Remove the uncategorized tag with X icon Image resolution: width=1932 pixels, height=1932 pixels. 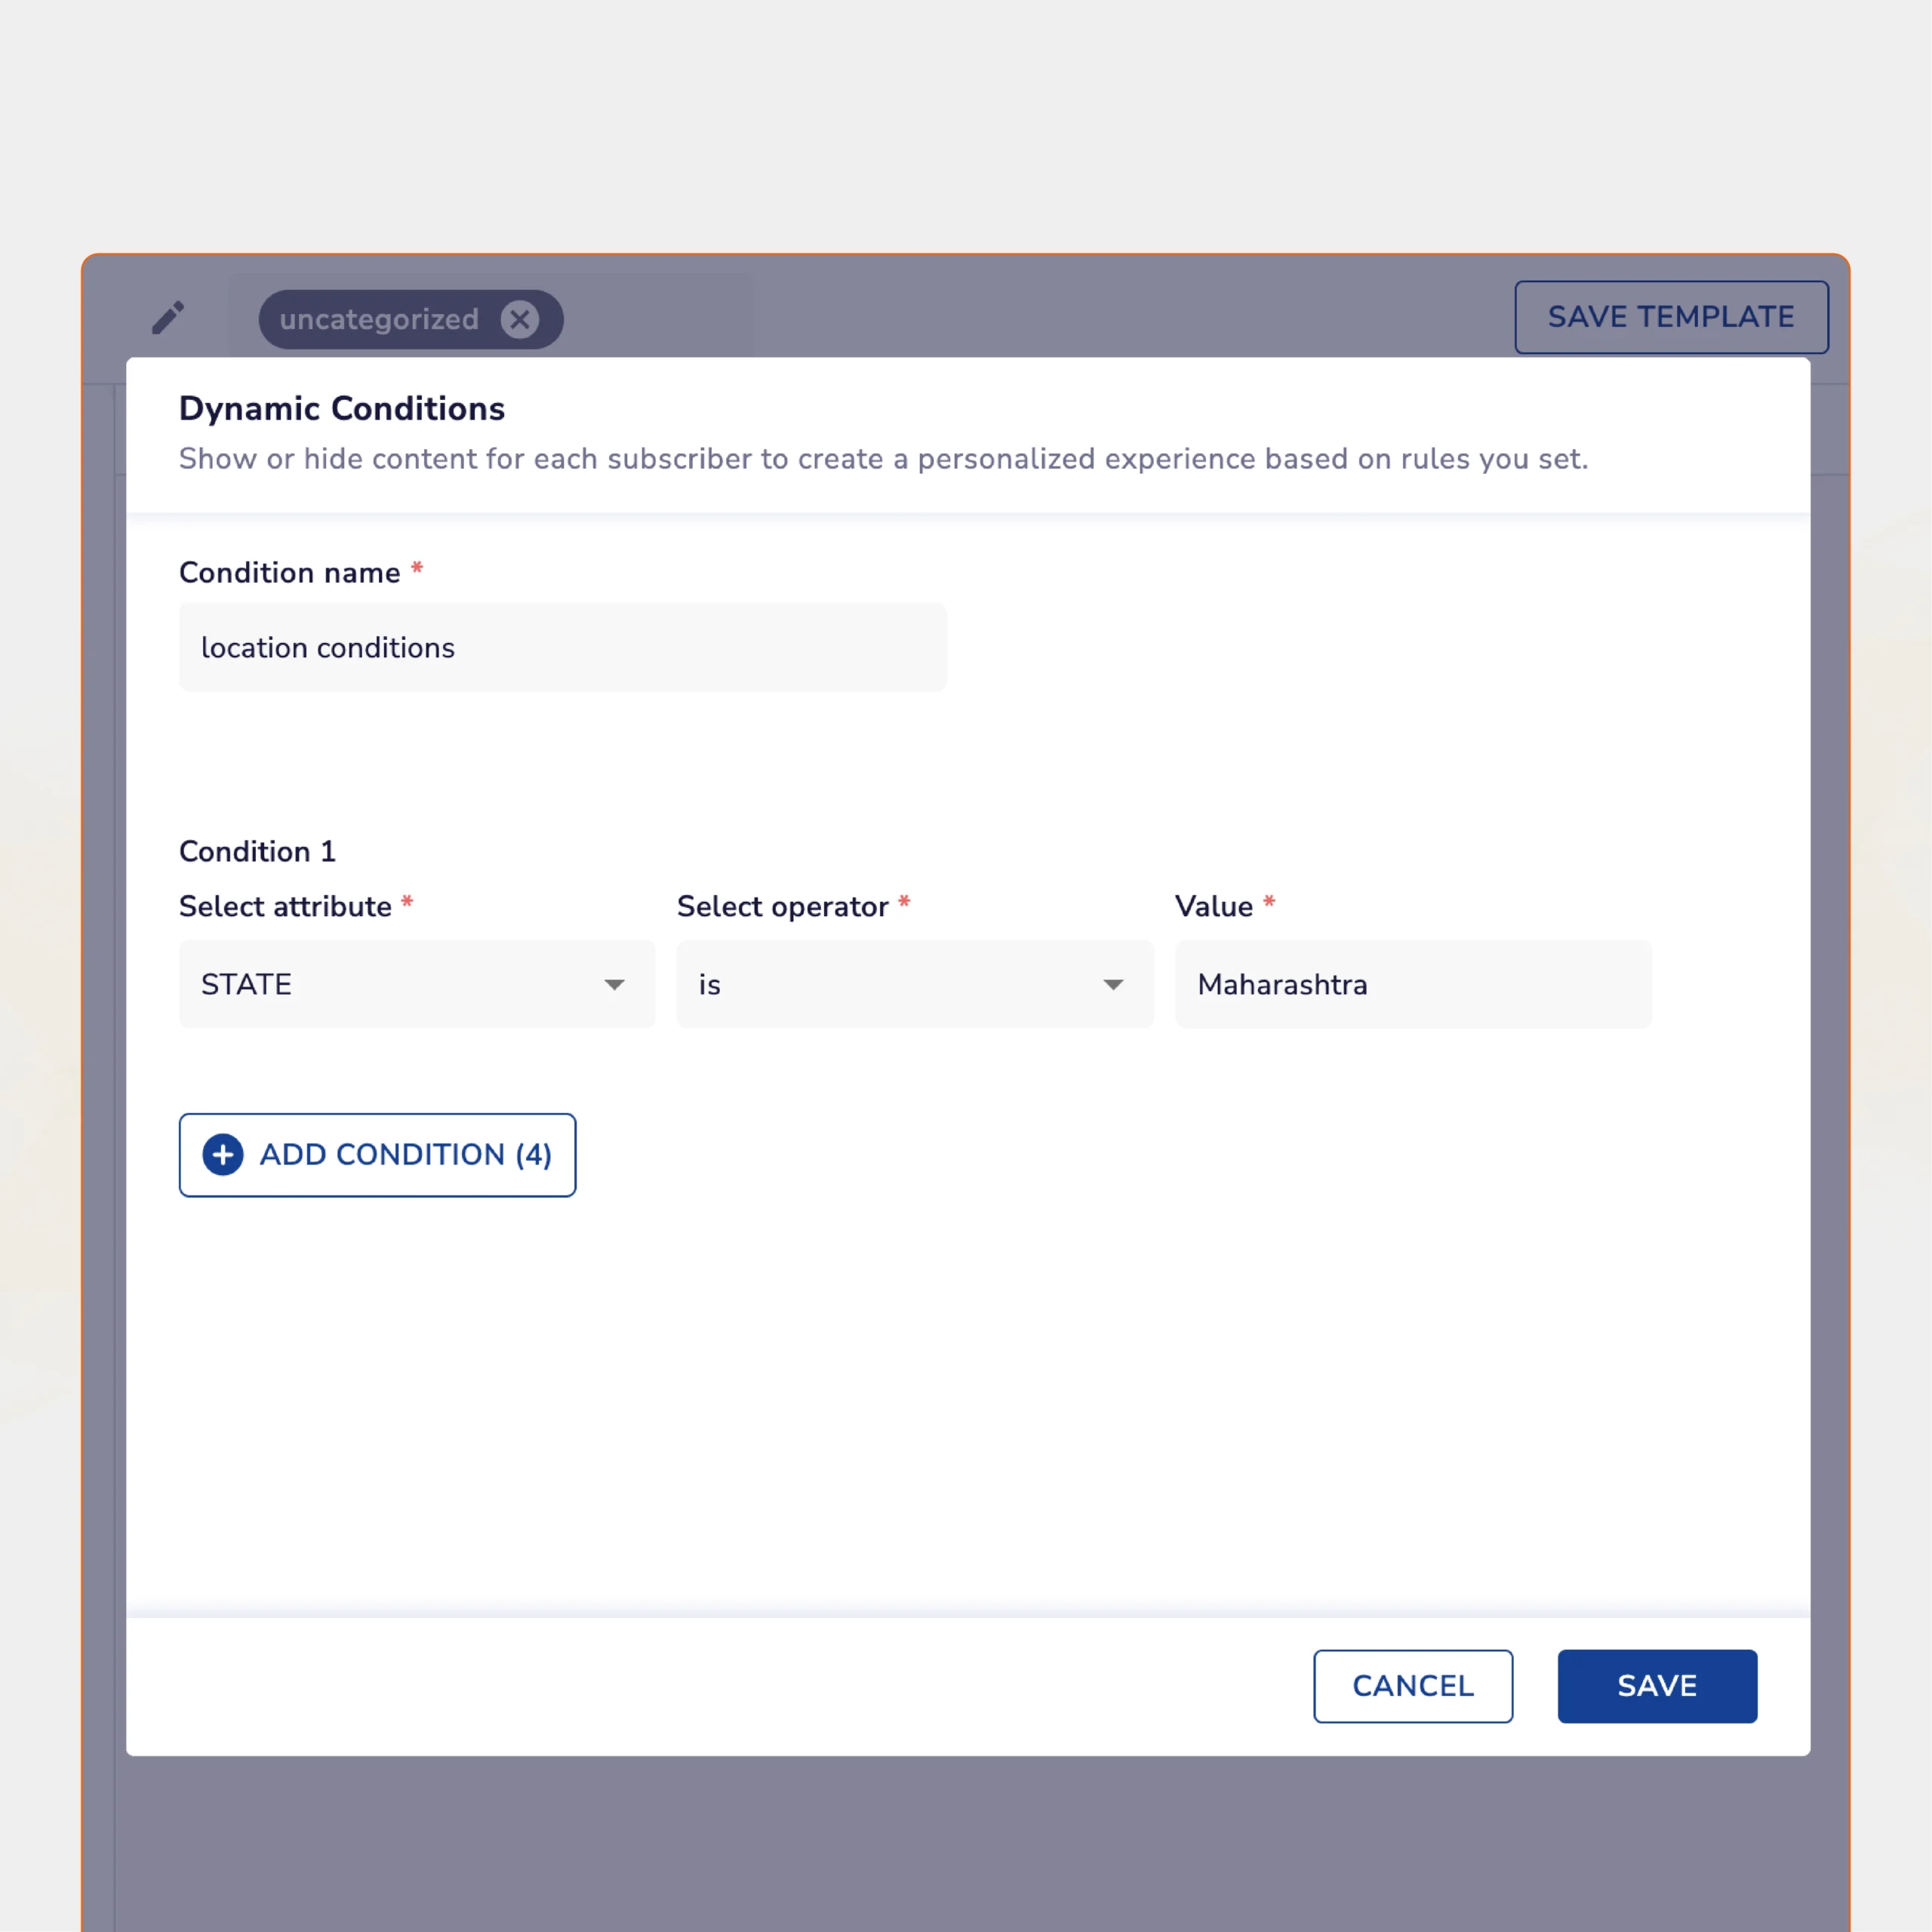tap(519, 319)
